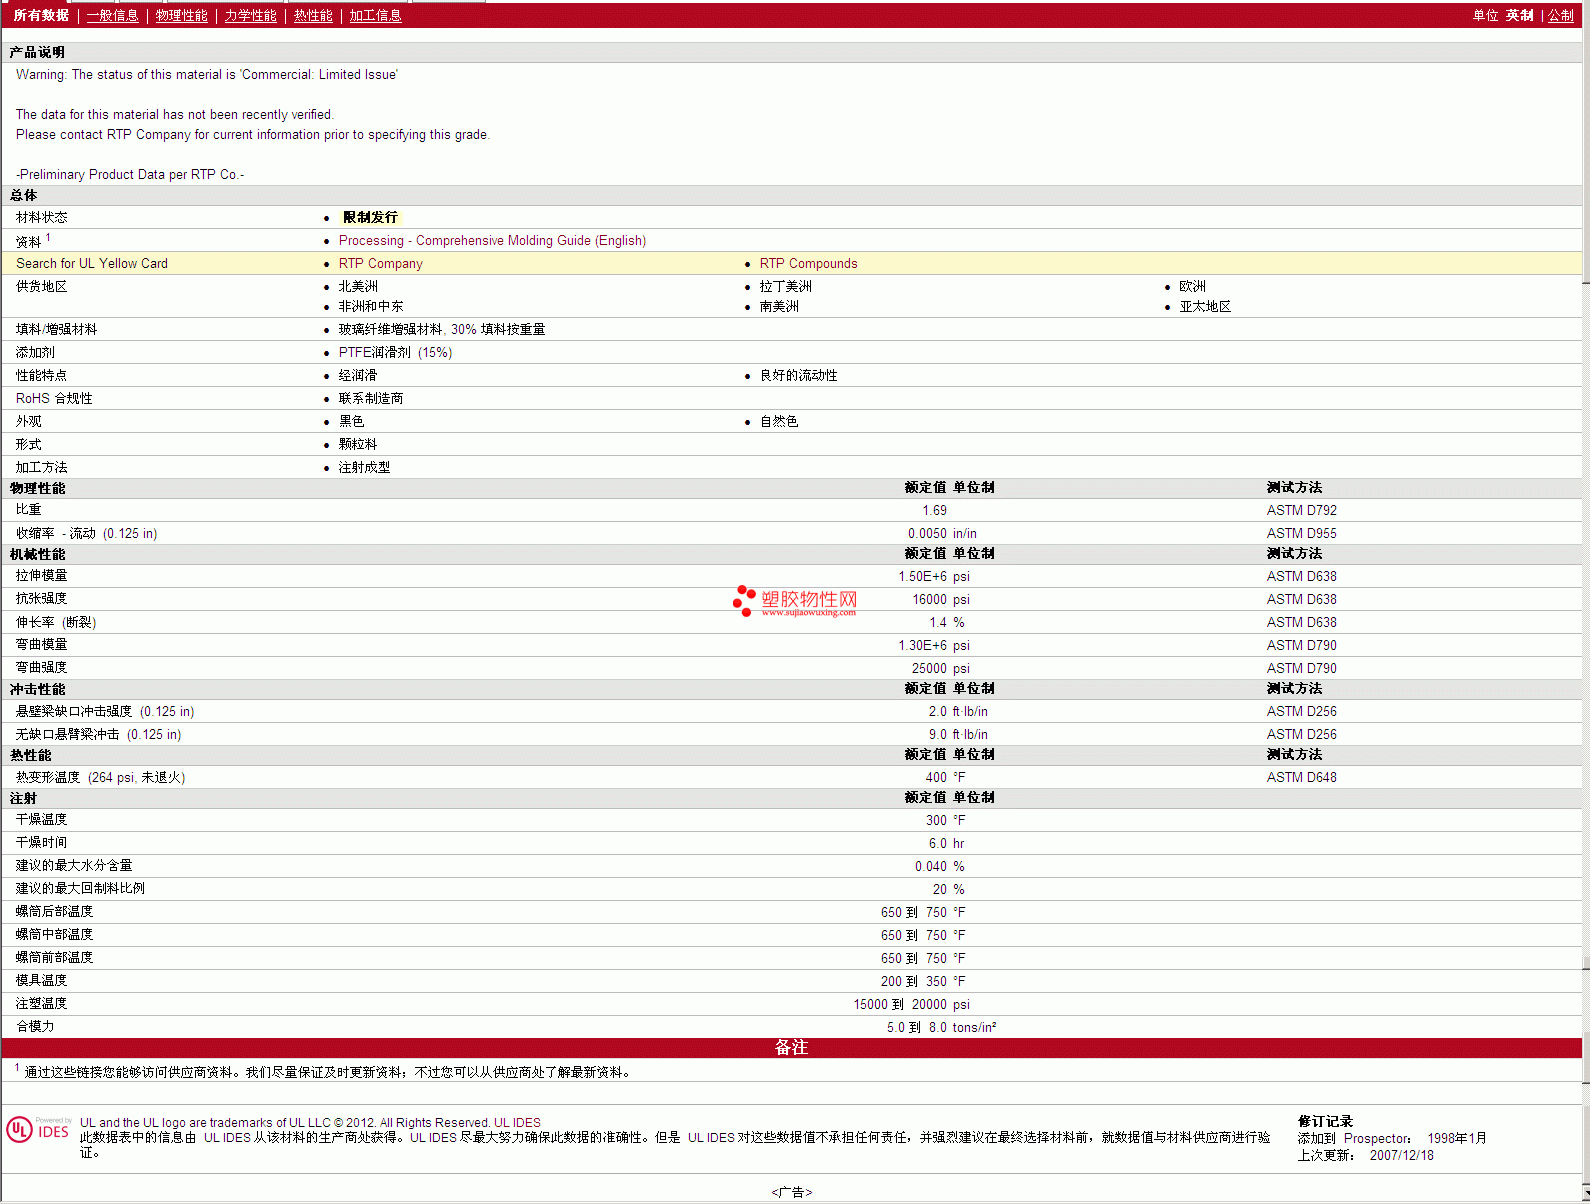Click RTP Compounds Yellow Card link
The image size is (1590, 1204).
pos(808,264)
